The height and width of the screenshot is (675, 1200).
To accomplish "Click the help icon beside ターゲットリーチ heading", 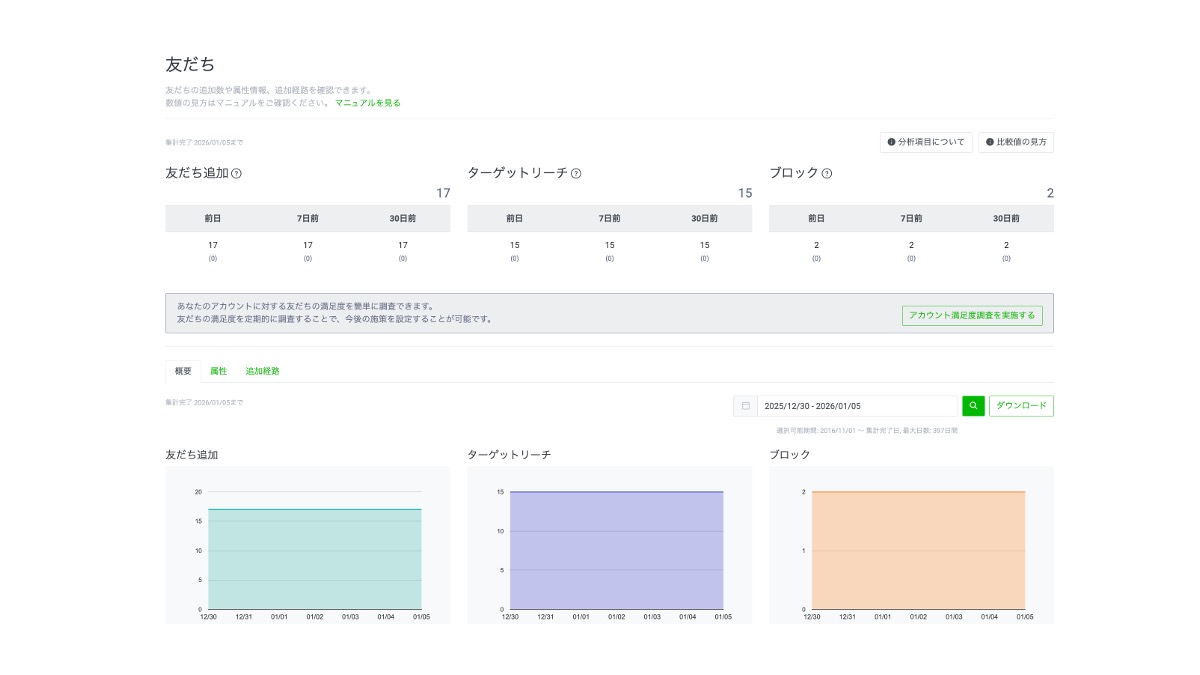I will click(x=576, y=173).
